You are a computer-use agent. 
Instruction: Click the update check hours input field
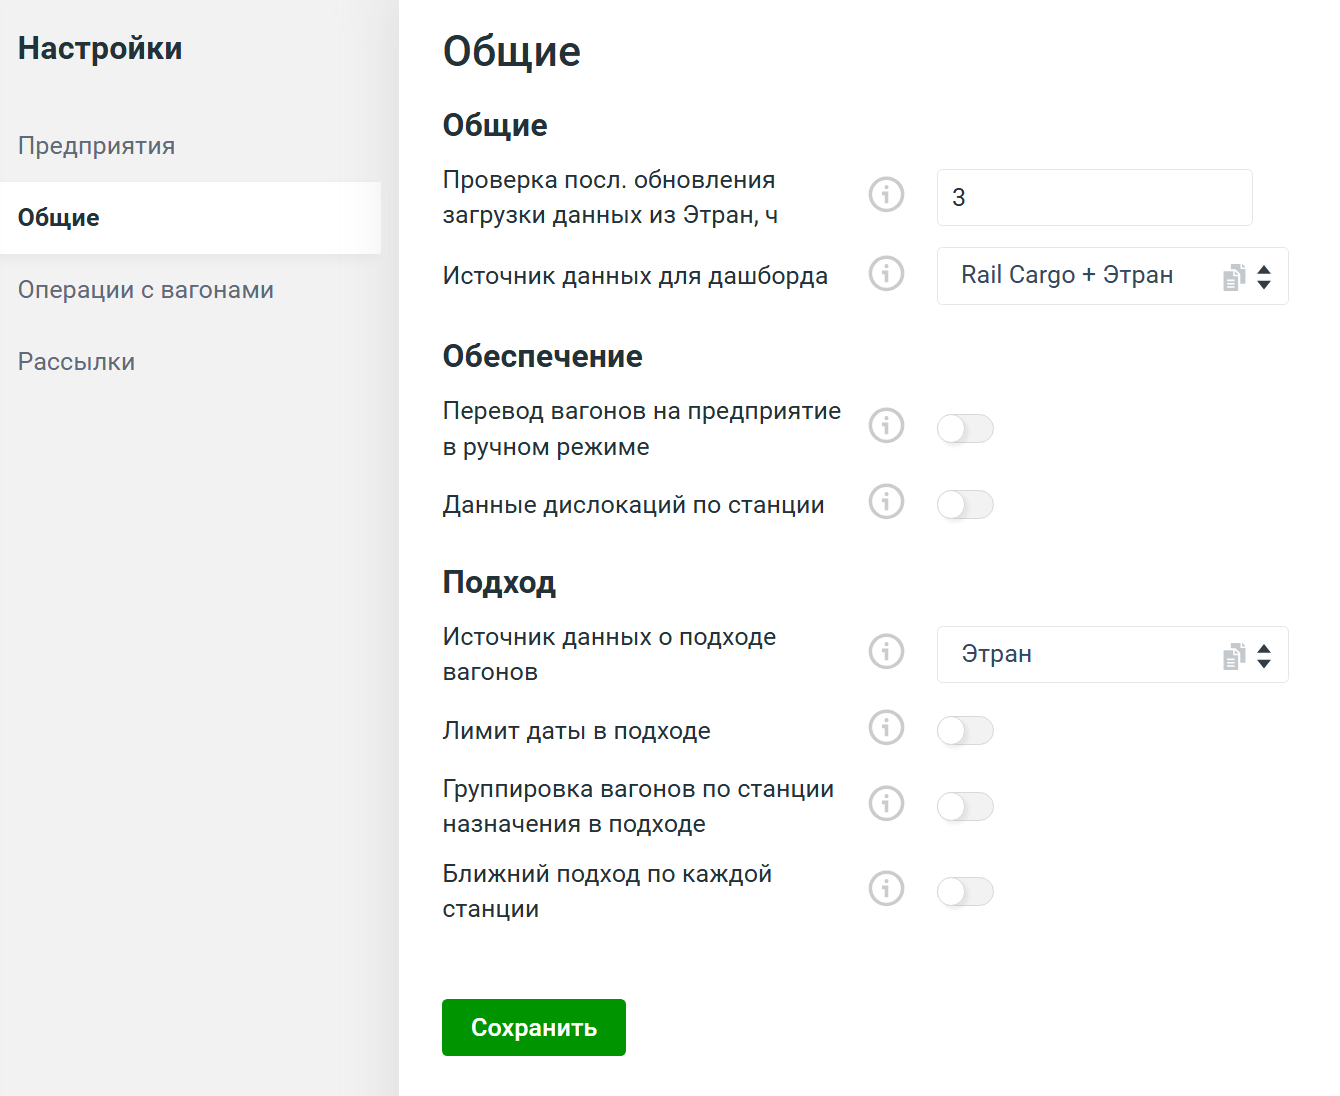click(1094, 198)
